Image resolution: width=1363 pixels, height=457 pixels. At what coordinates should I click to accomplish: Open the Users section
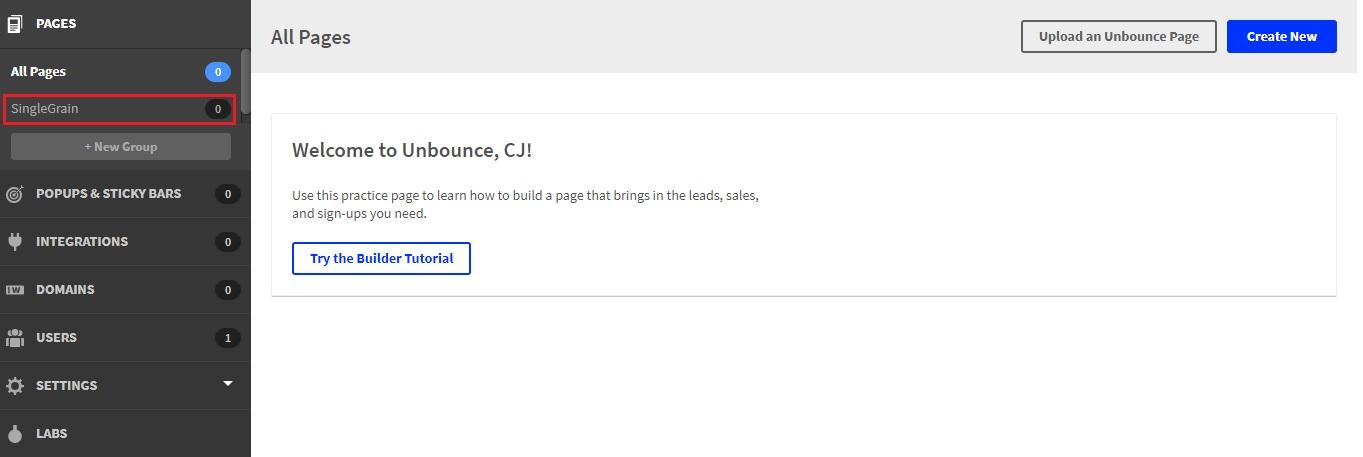pos(56,338)
